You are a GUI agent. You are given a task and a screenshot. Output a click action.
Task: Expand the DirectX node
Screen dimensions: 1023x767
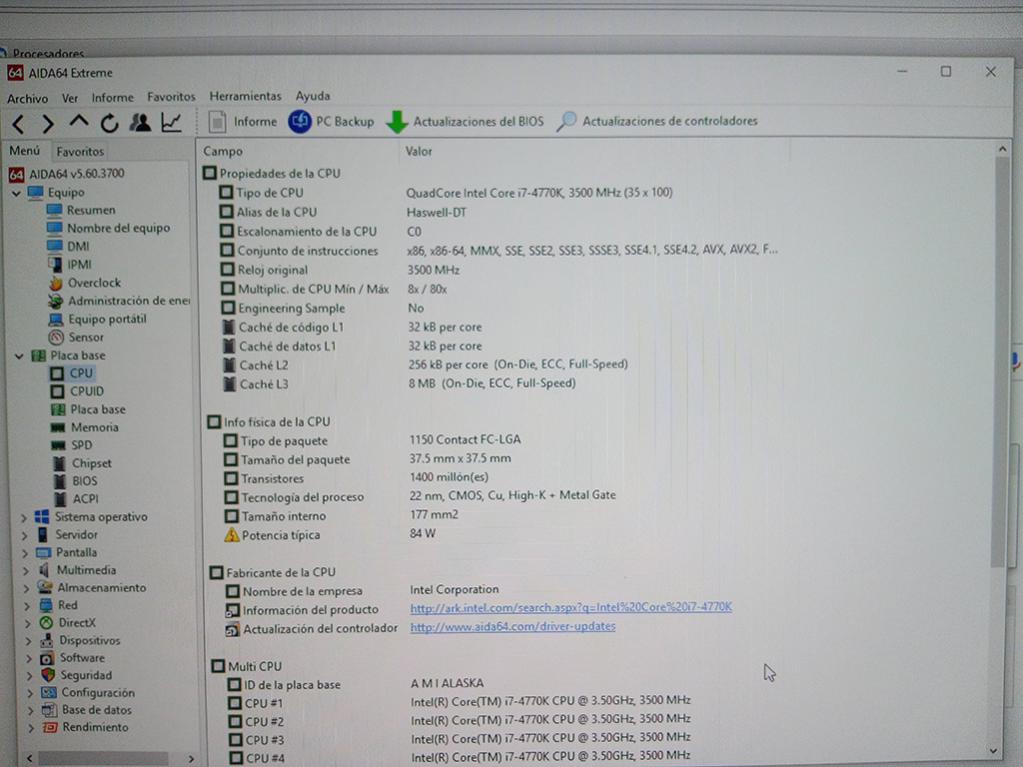click(28, 624)
